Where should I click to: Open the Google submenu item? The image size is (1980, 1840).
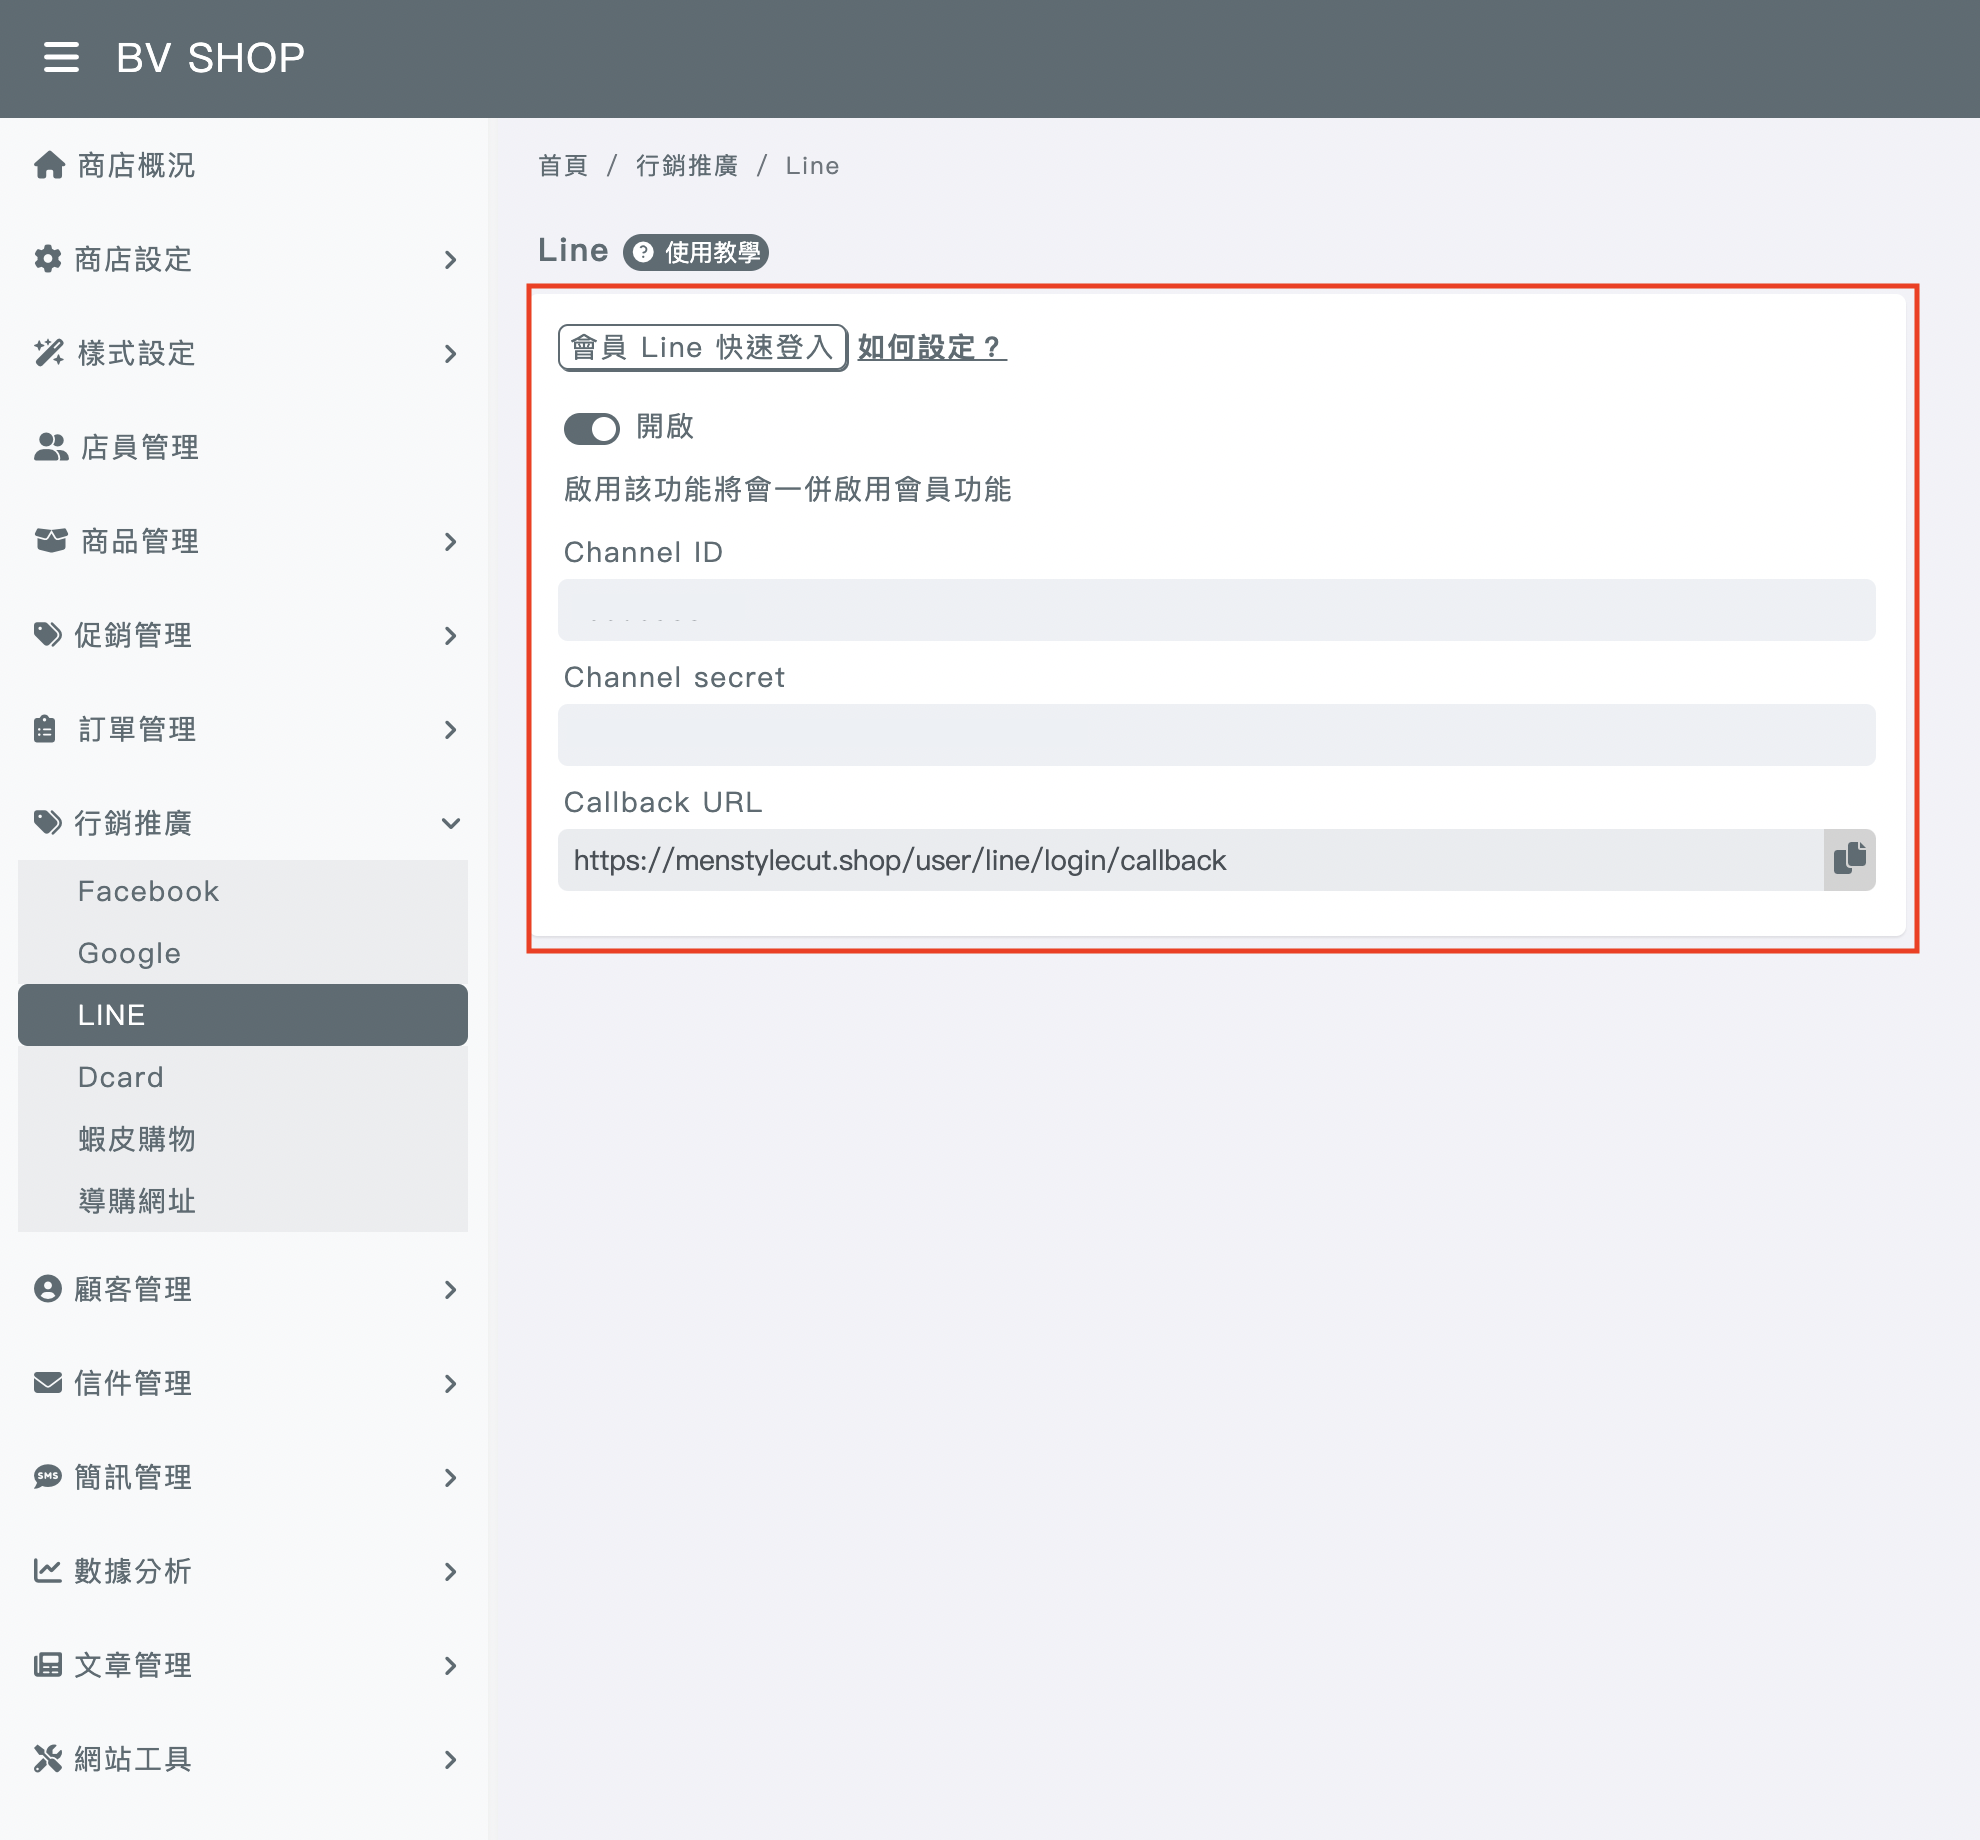(243, 953)
